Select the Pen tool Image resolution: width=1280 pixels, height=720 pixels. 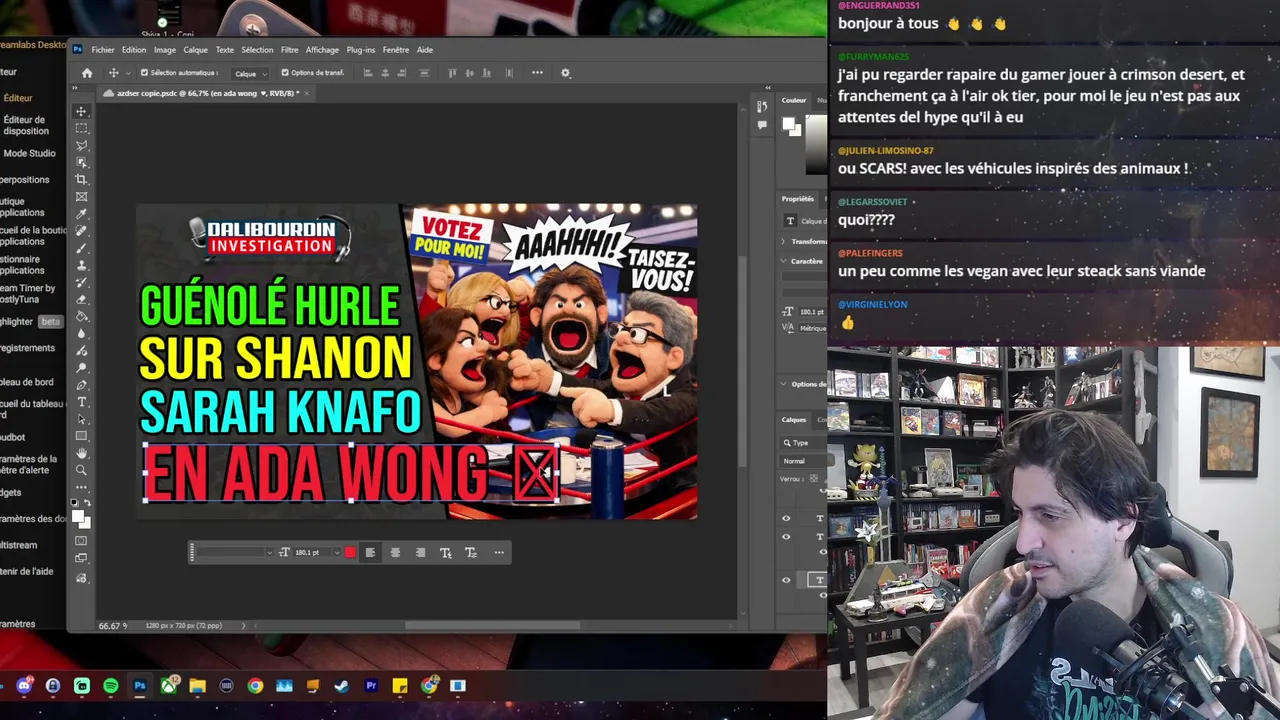(81, 385)
